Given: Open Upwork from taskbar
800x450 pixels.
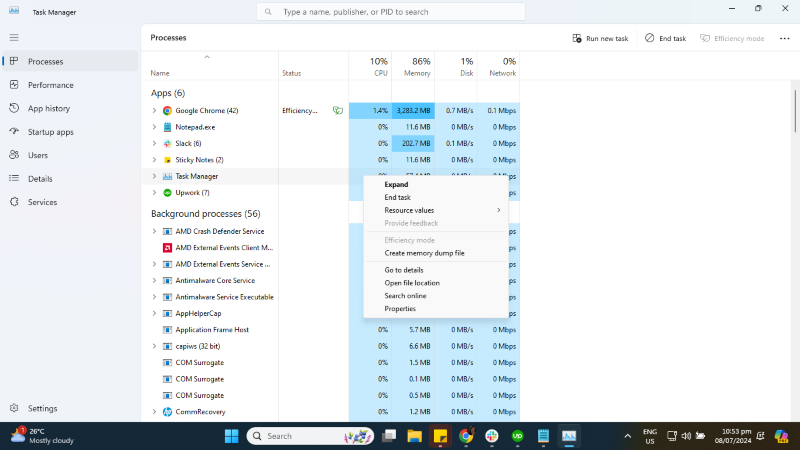Looking at the screenshot, I should [x=517, y=436].
